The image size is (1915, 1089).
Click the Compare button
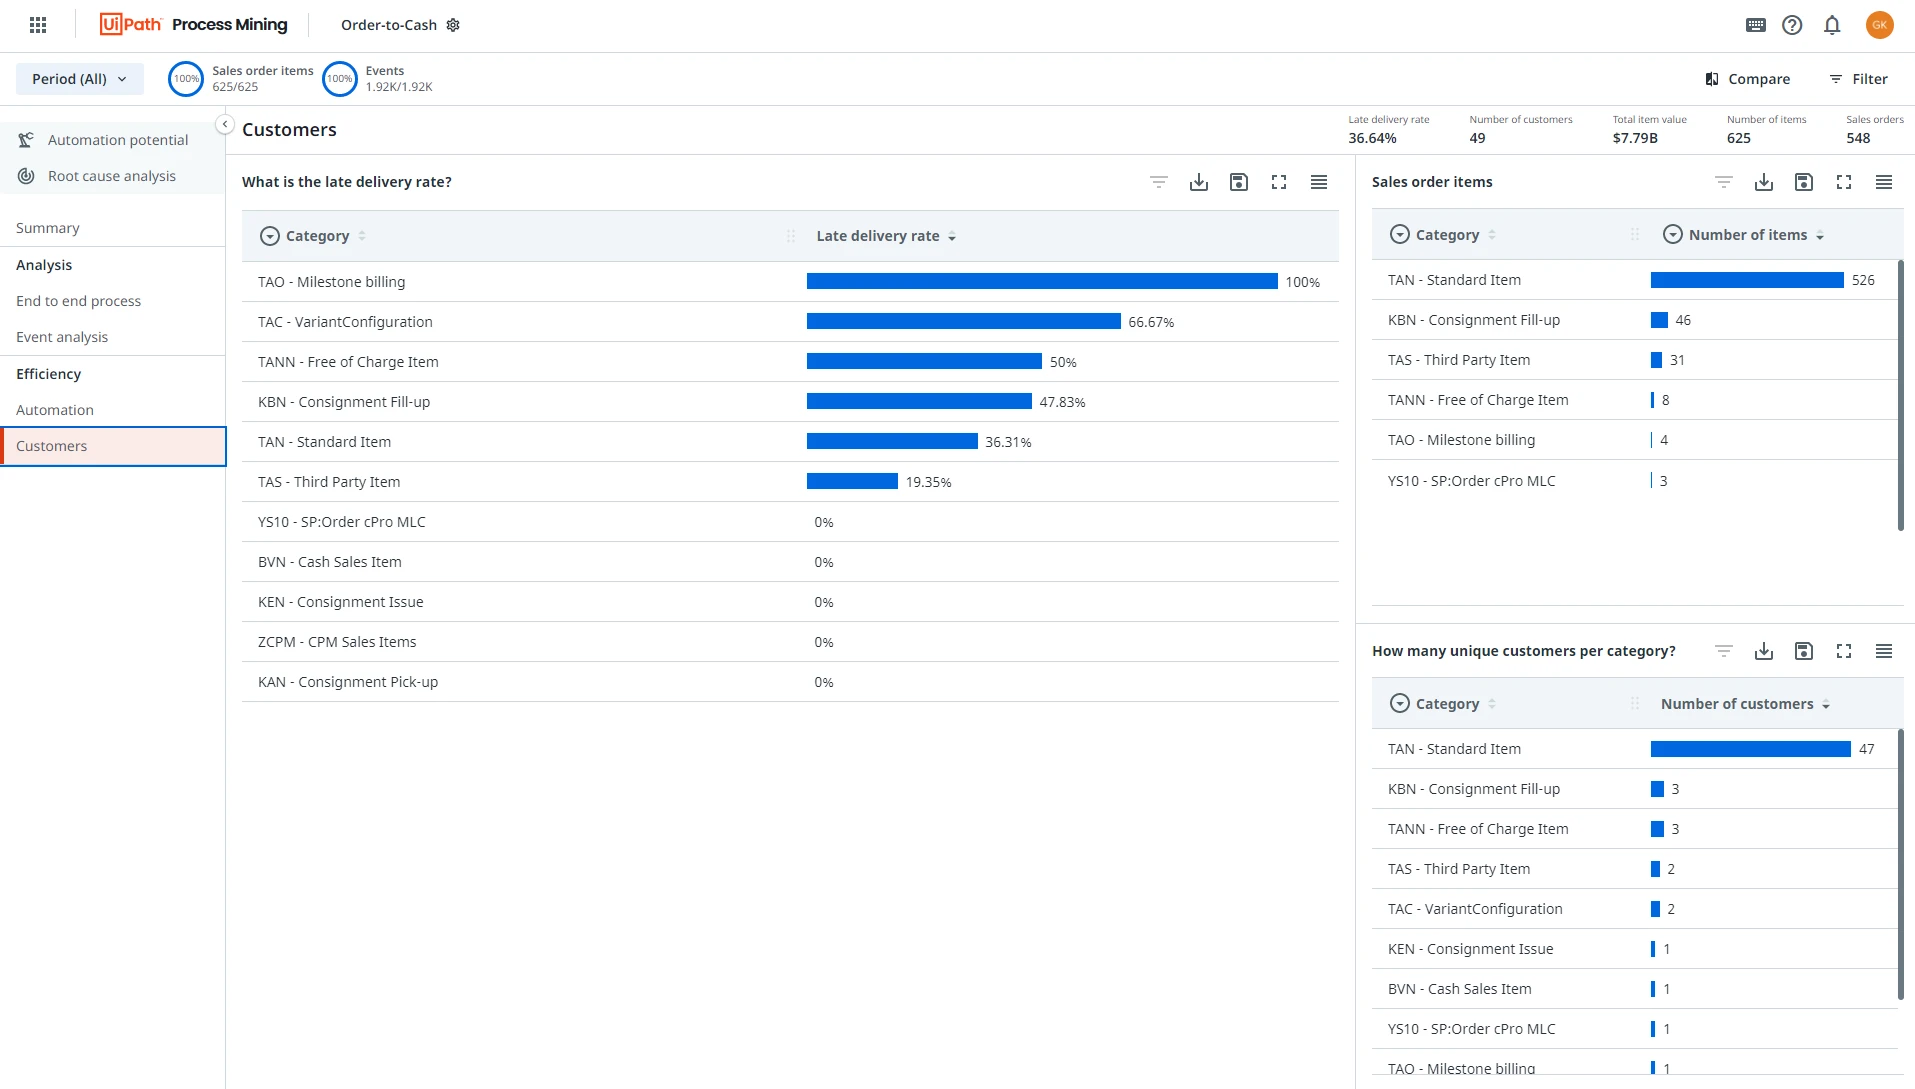tap(1748, 79)
